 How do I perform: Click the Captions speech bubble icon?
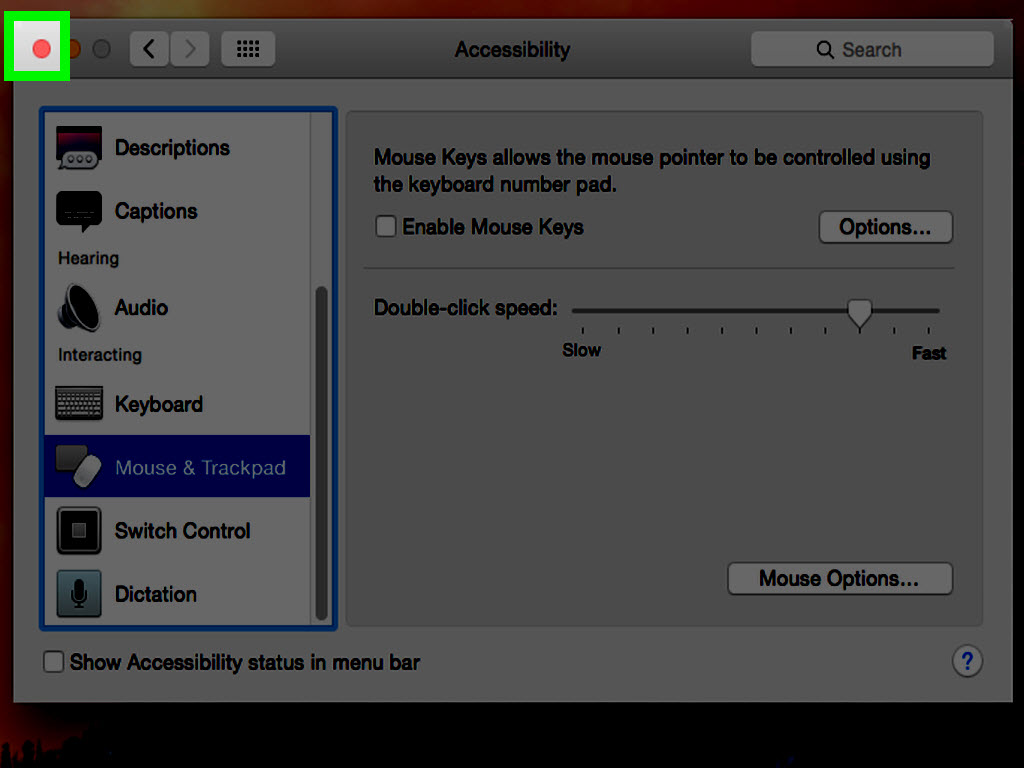pyautogui.click(x=79, y=211)
